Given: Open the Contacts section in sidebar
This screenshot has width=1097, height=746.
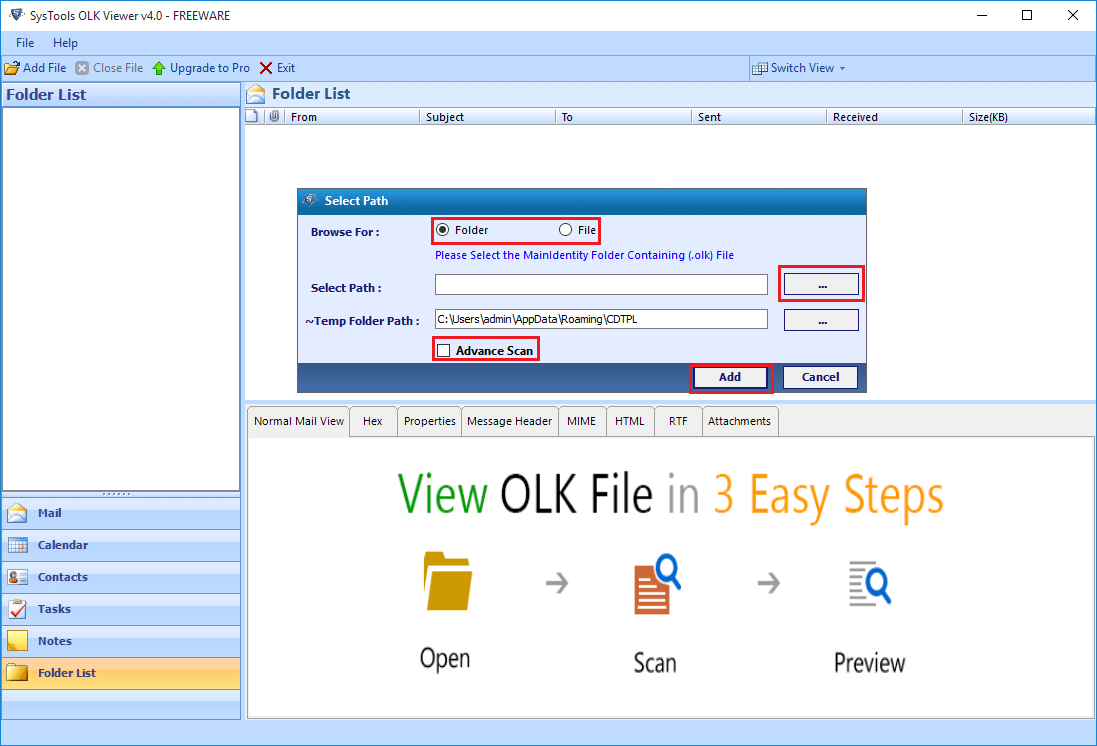Looking at the screenshot, I should click(121, 577).
